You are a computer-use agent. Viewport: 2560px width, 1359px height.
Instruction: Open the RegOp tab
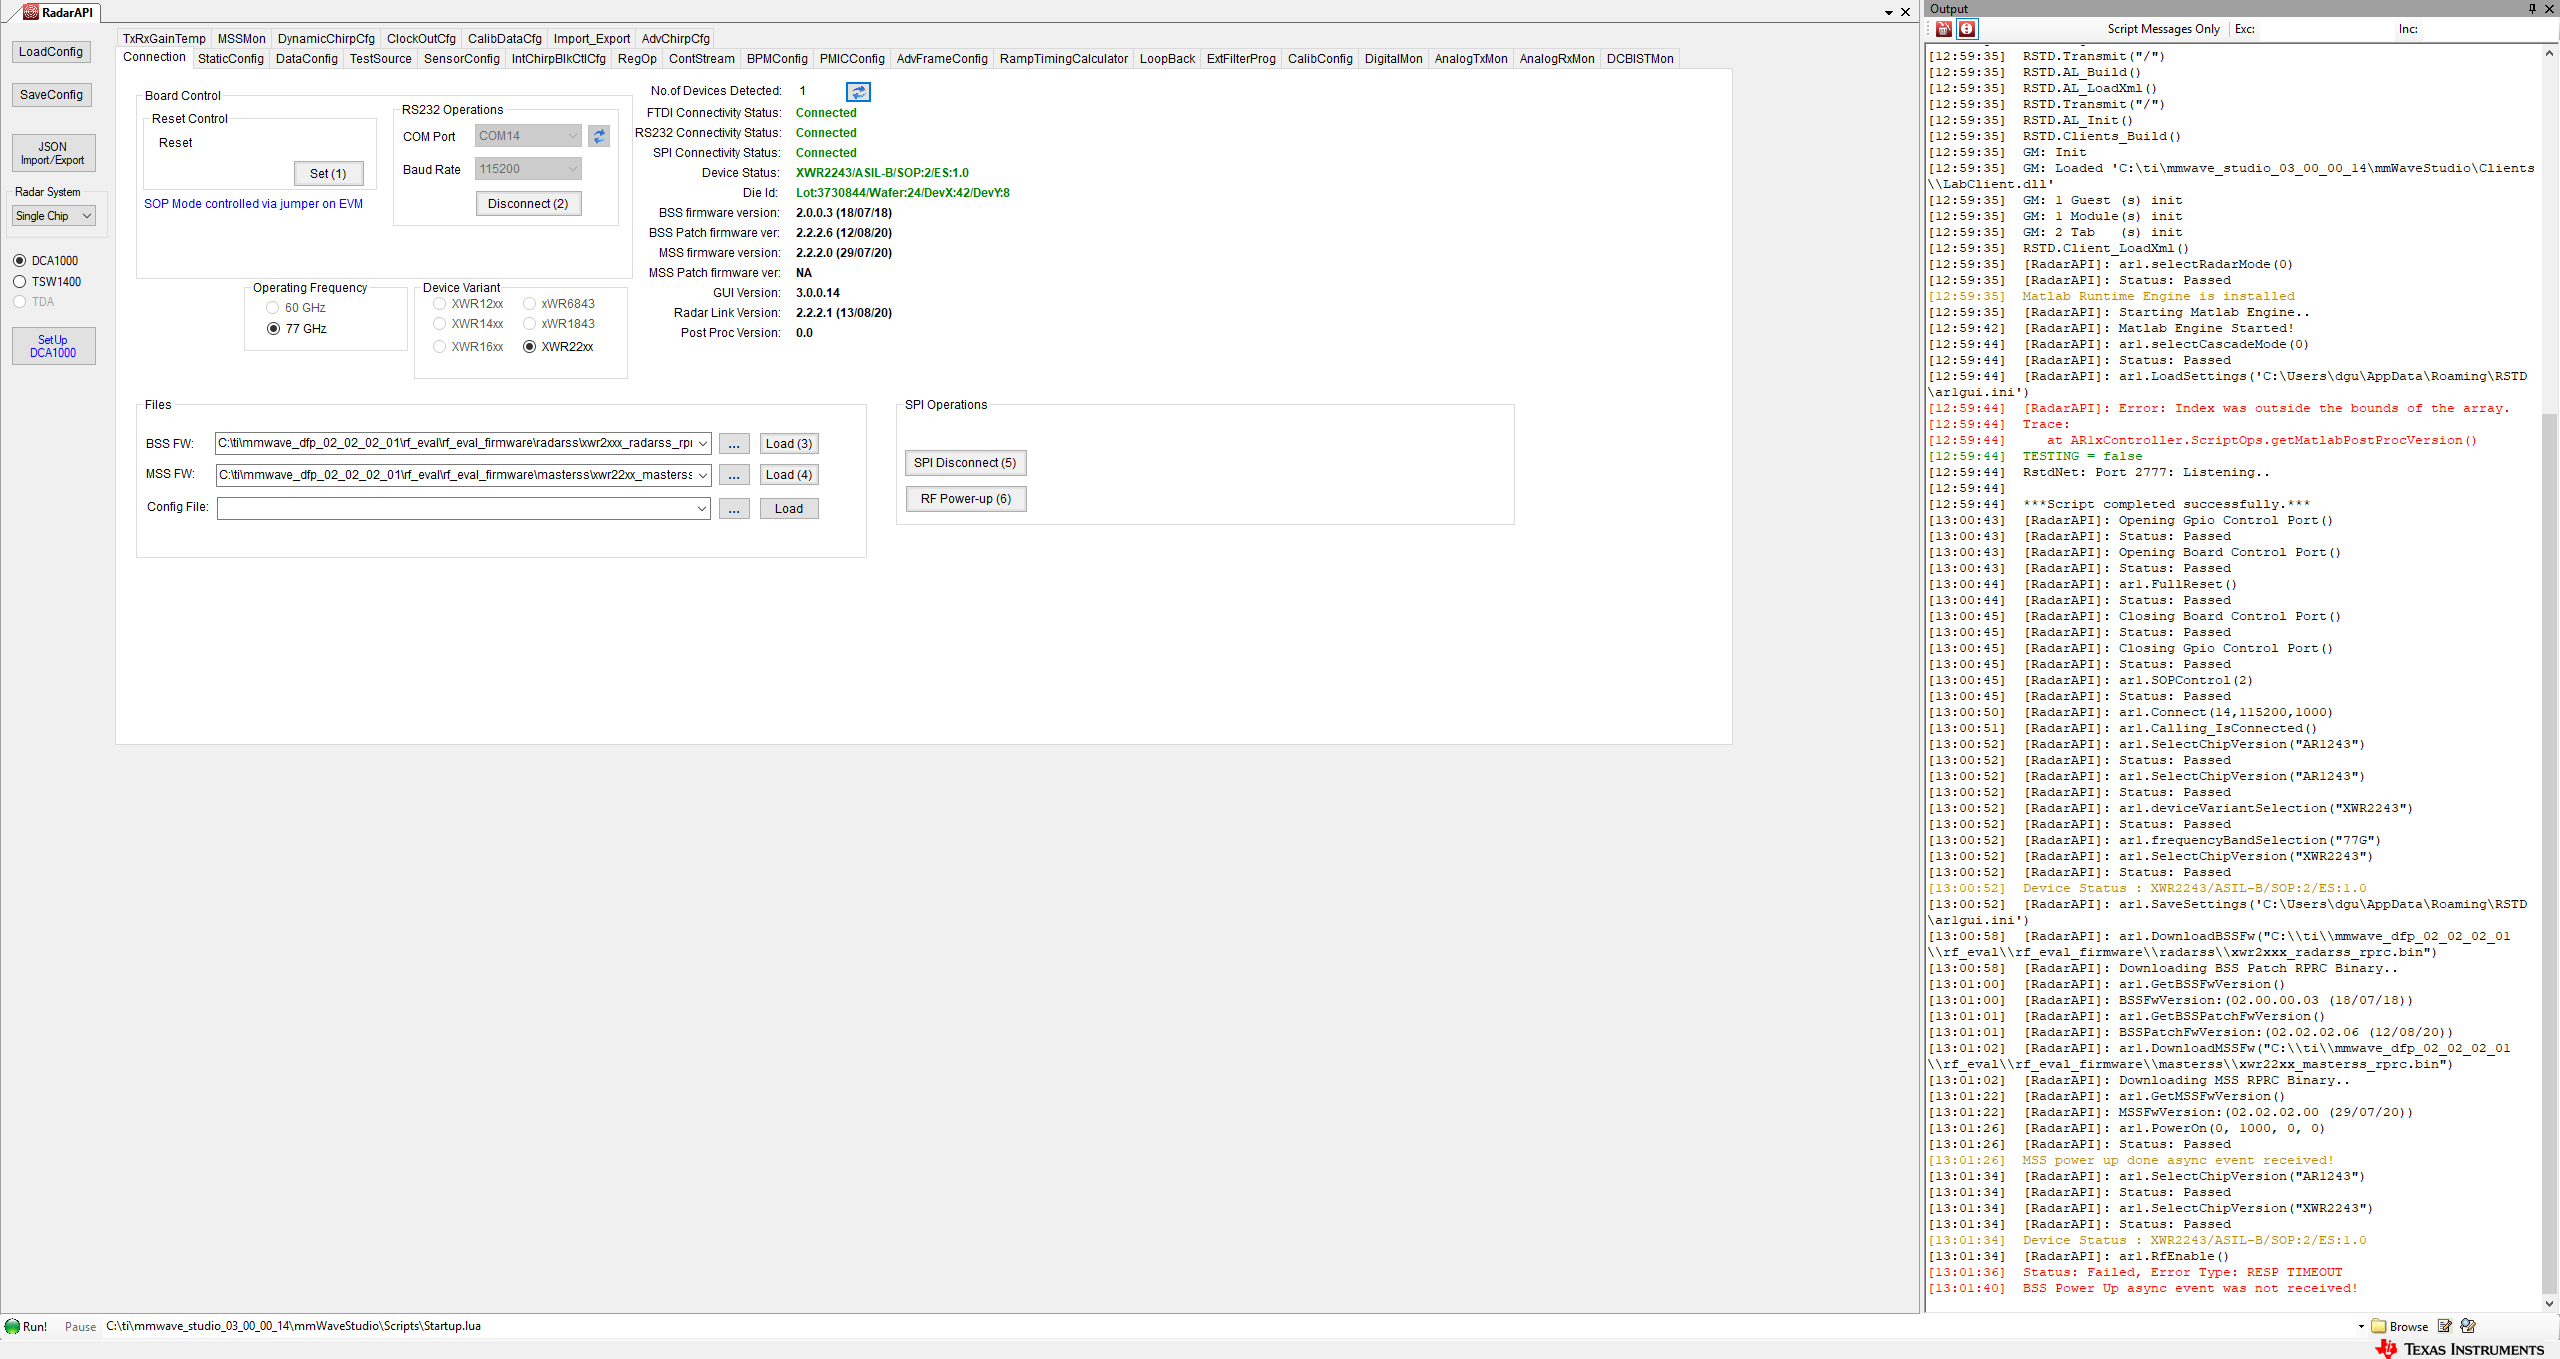pos(637,59)
